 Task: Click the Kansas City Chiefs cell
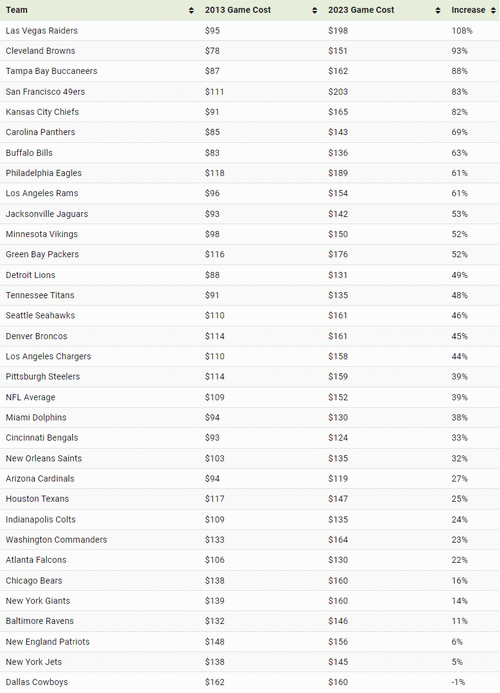[x=42, y=112]
